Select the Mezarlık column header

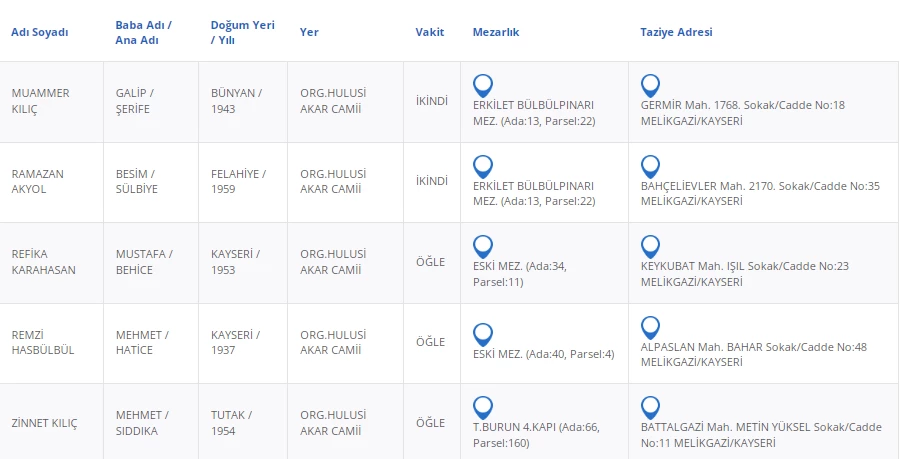496,32
